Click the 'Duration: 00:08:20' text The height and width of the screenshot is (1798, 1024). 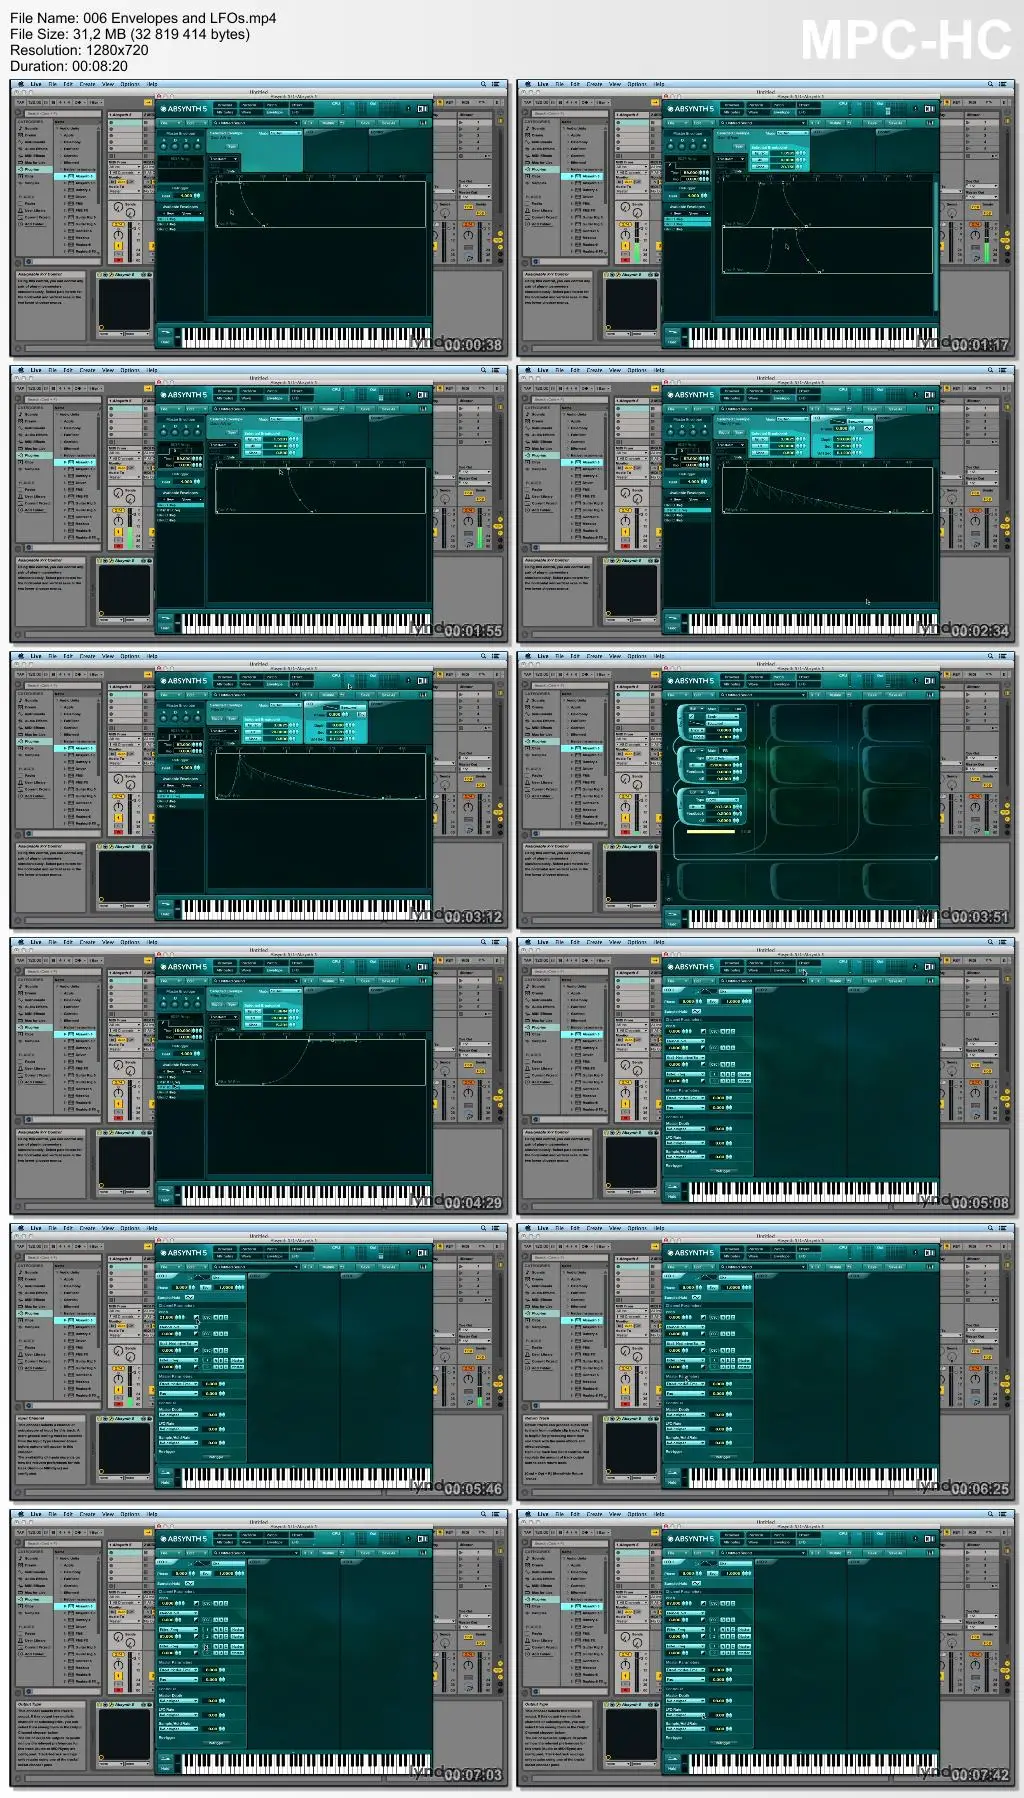point(69,66)
